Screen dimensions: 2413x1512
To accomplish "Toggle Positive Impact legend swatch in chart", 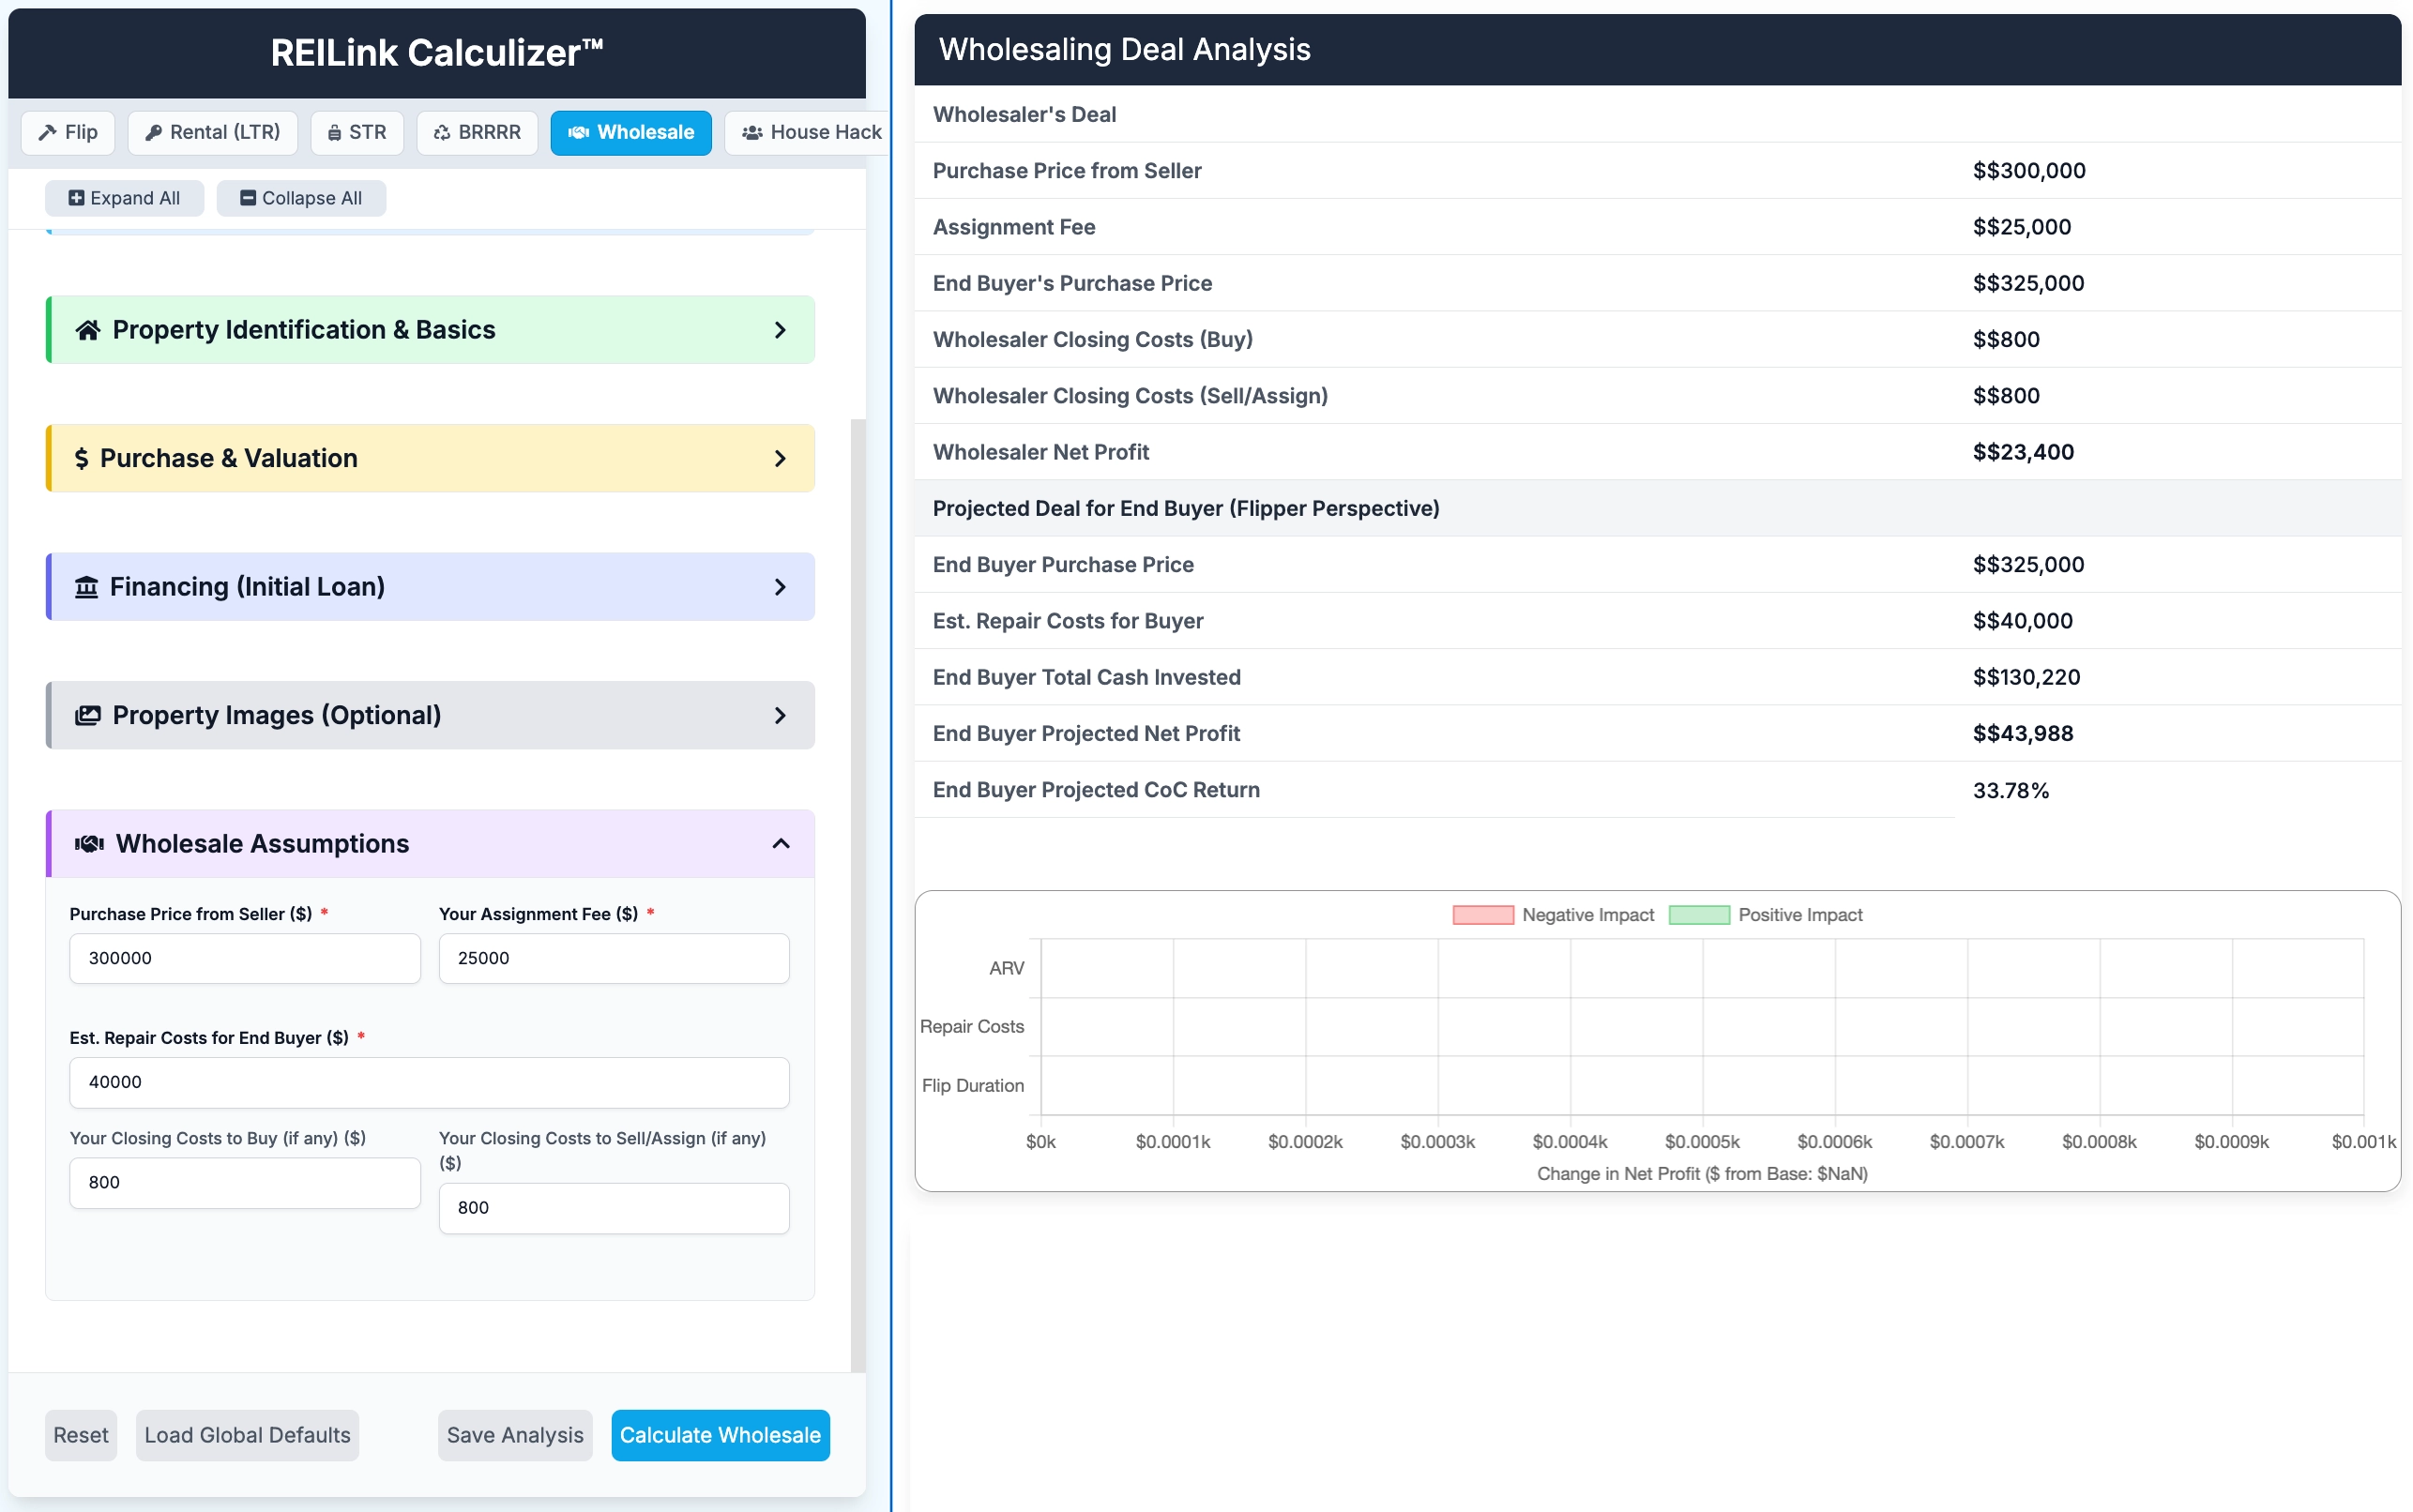I will (x=1698, y=915).
